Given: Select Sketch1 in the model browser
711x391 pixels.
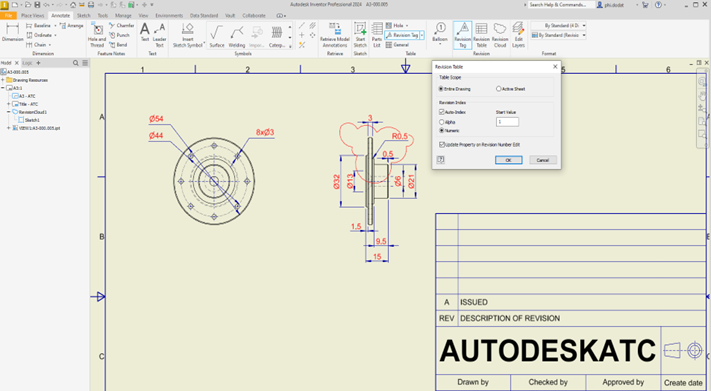Looking at the screenshot, I should pos(29,120).
